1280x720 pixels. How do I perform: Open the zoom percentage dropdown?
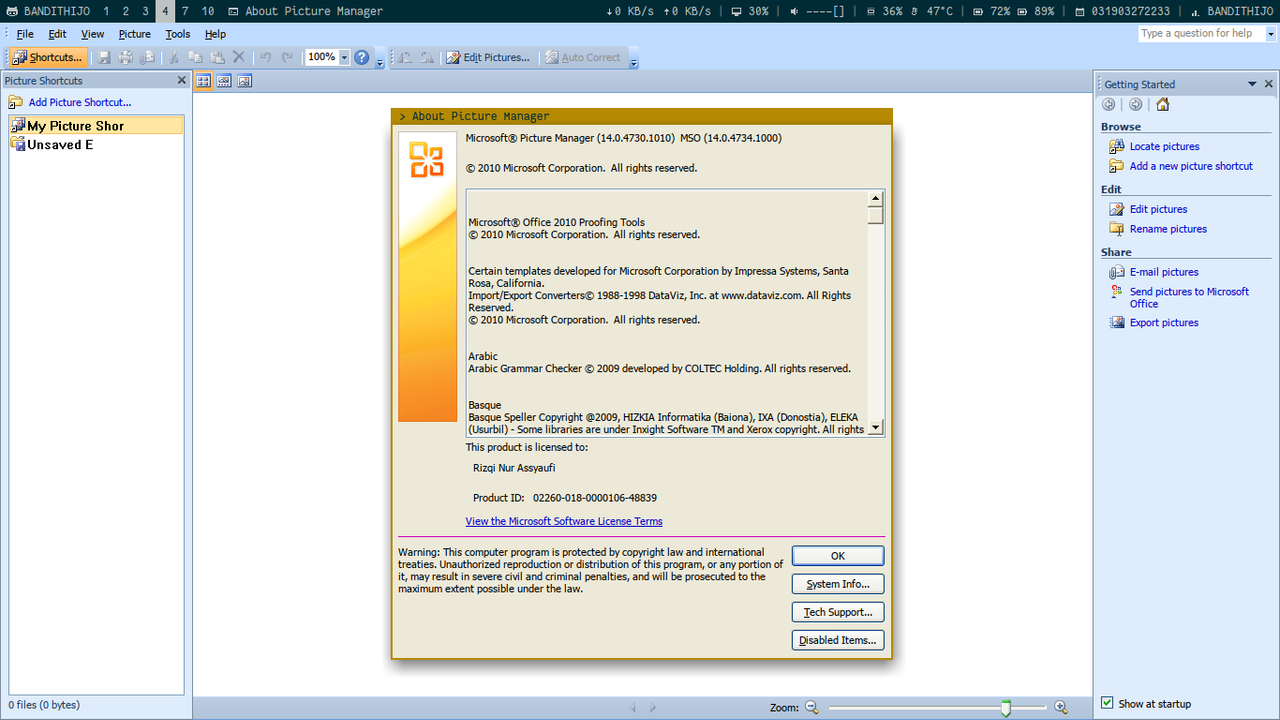(345, 58)
